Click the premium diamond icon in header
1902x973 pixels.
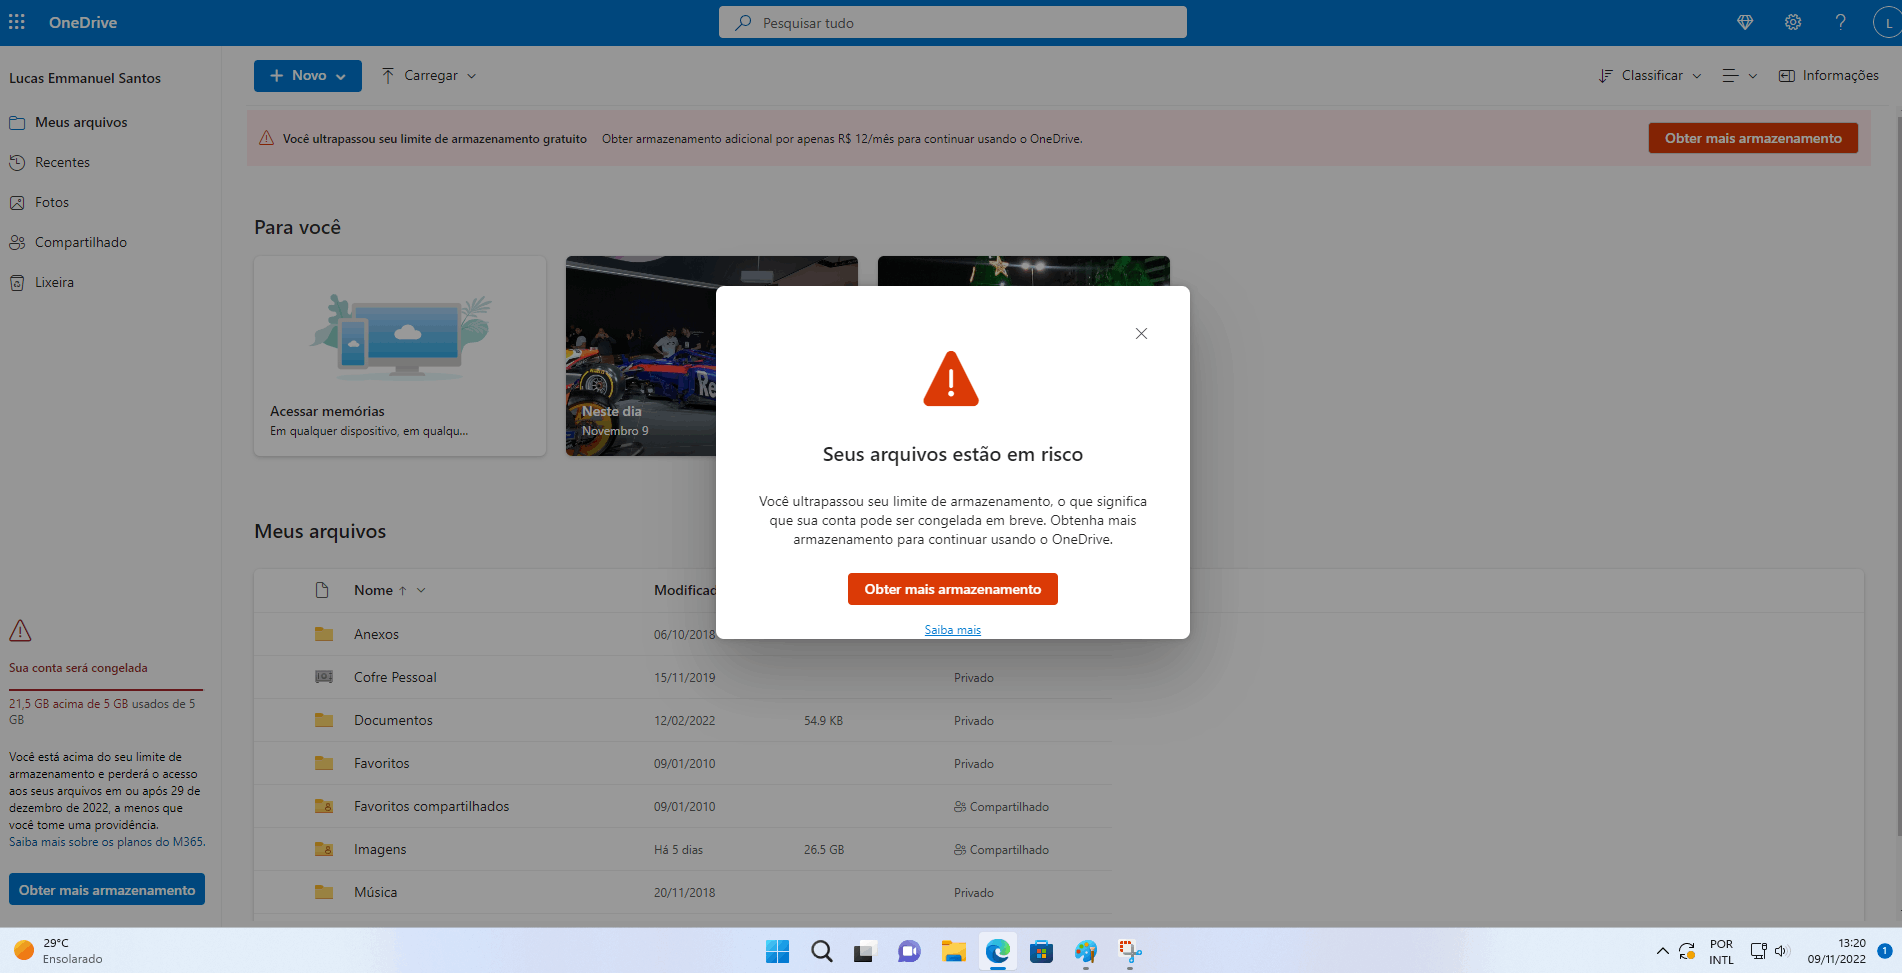click(1745, 22)
